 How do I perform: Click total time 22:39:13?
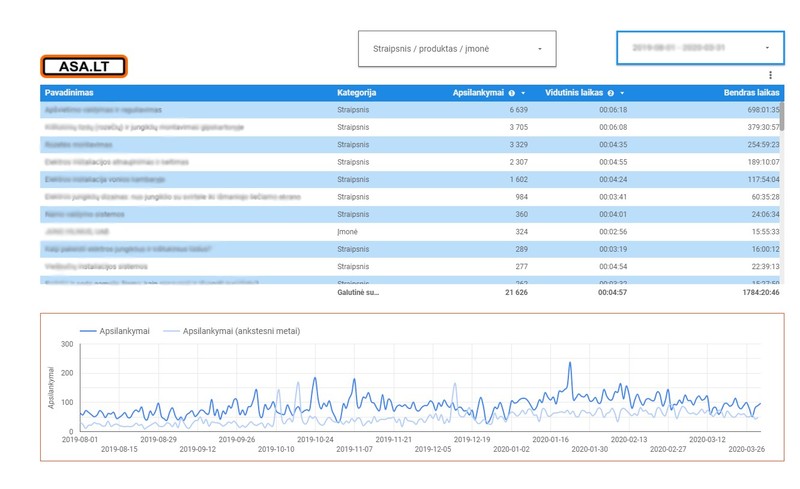coord(765,266)
